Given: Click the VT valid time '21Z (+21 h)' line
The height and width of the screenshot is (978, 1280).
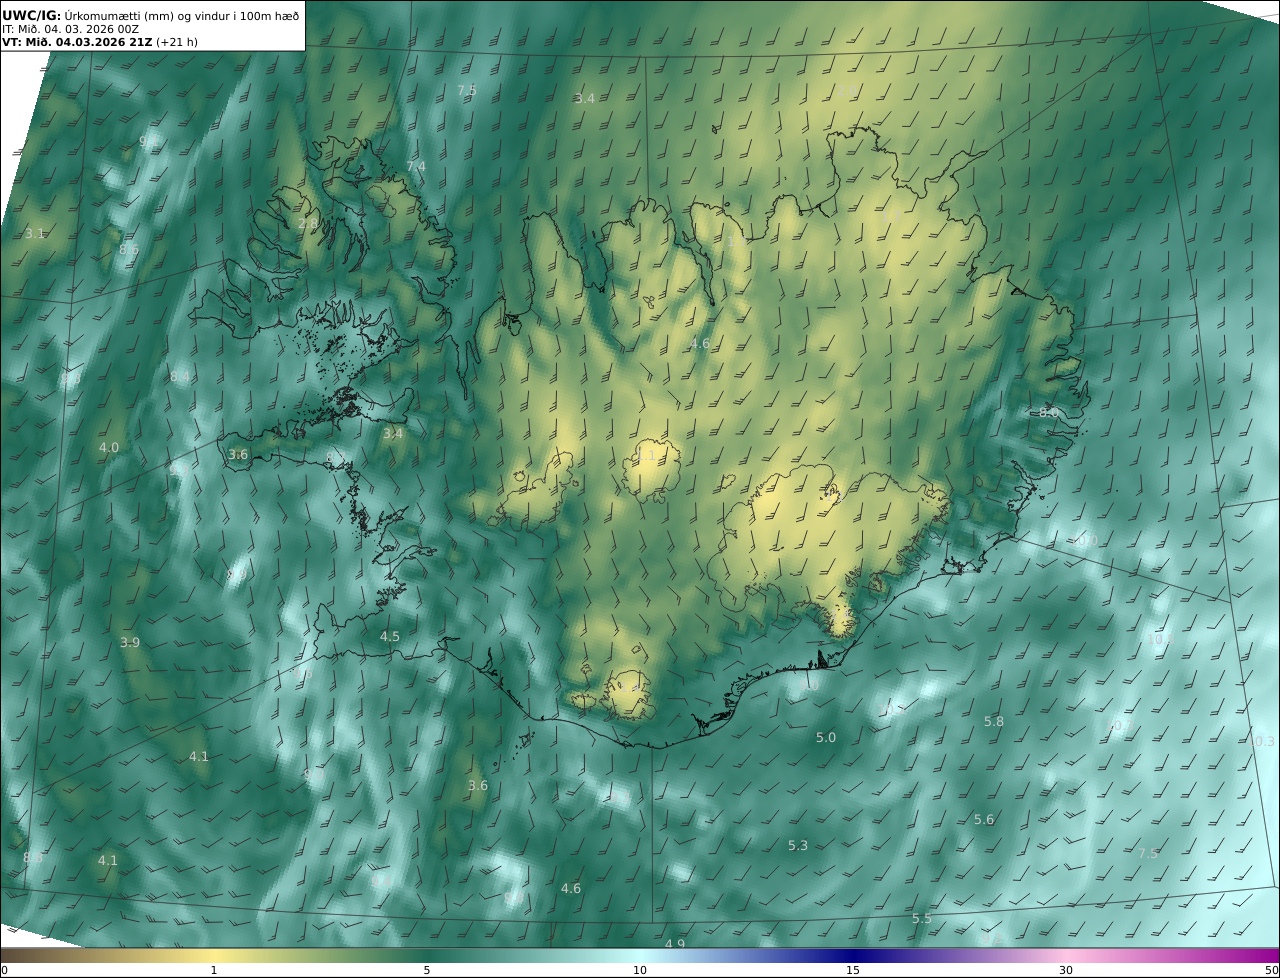Looking at the screenshot, I should point(99,43).
